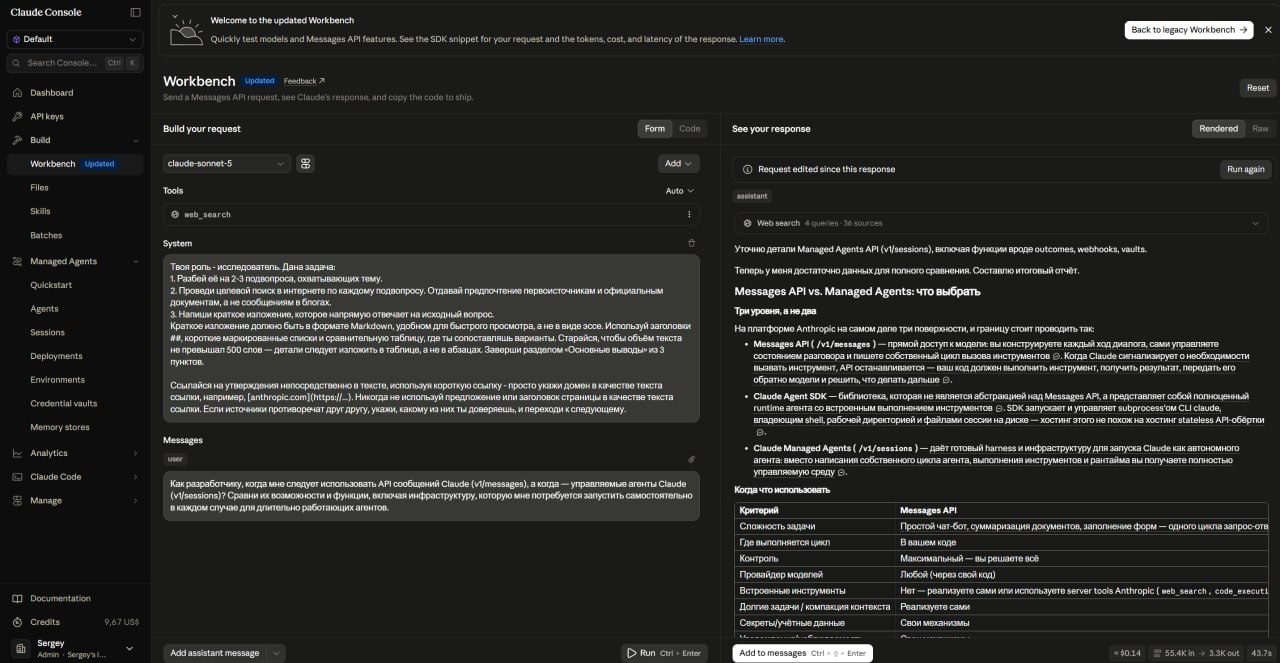Open web_search tool three-dot menu

[x=689, y=214]
